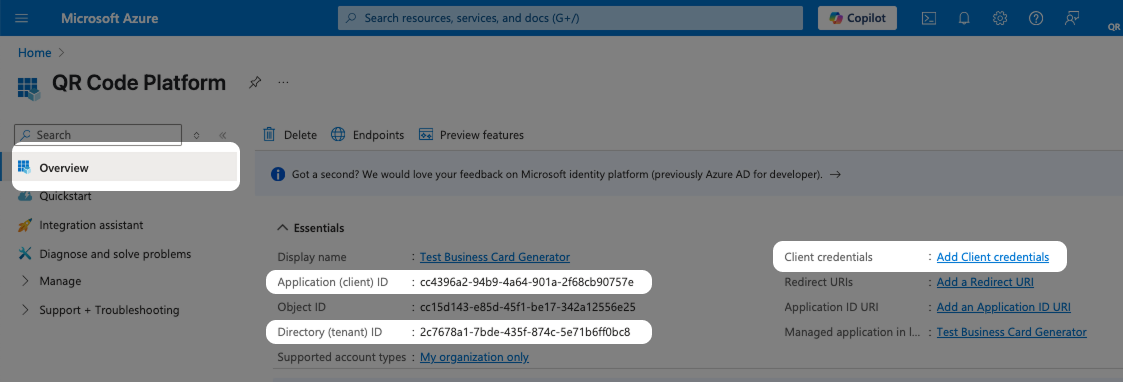Click Add a Redirect URI link

[x=985, y=282]
